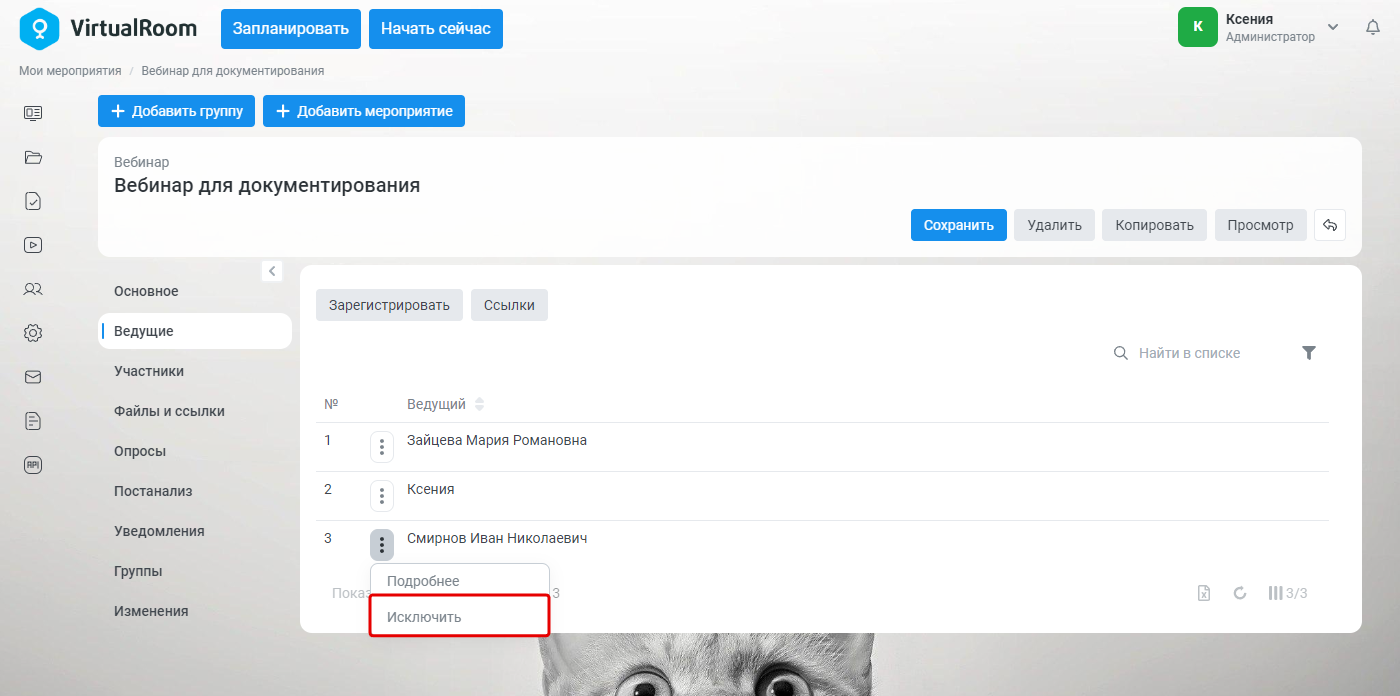Image resolution: width=1400 pixels, height=696 pixels.
Task: Open the settings gear in left sidebar
Action: pyautogui.click(x=33, y=333)
